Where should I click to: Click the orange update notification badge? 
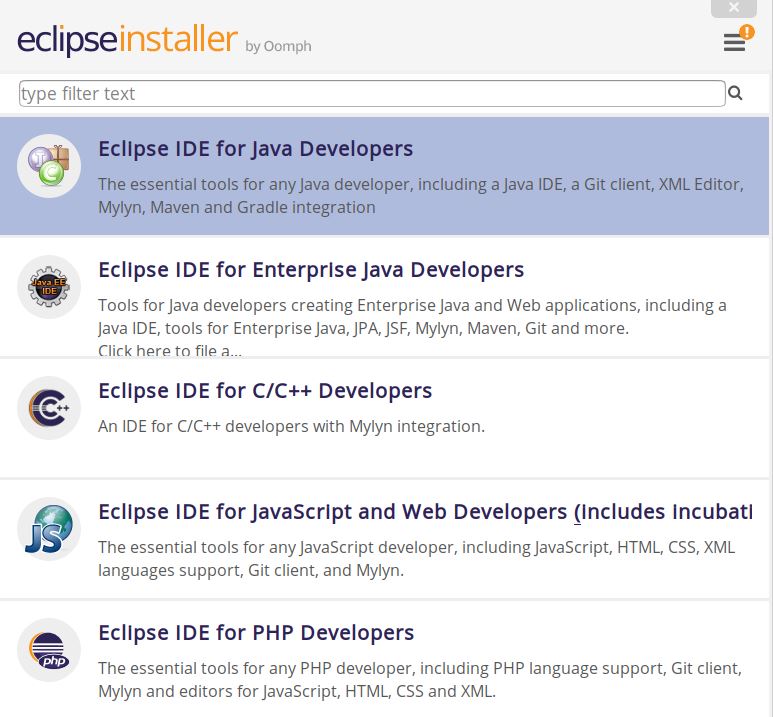pos(746,32)
